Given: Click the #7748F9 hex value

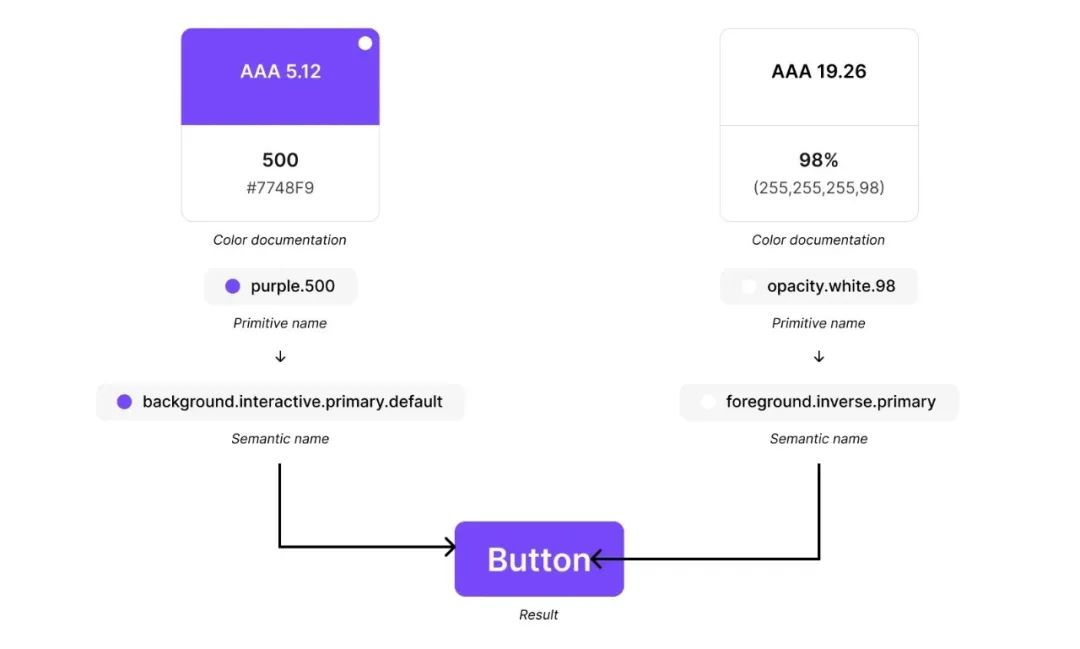Looking at the screenshot, I should tap(280, 187).
